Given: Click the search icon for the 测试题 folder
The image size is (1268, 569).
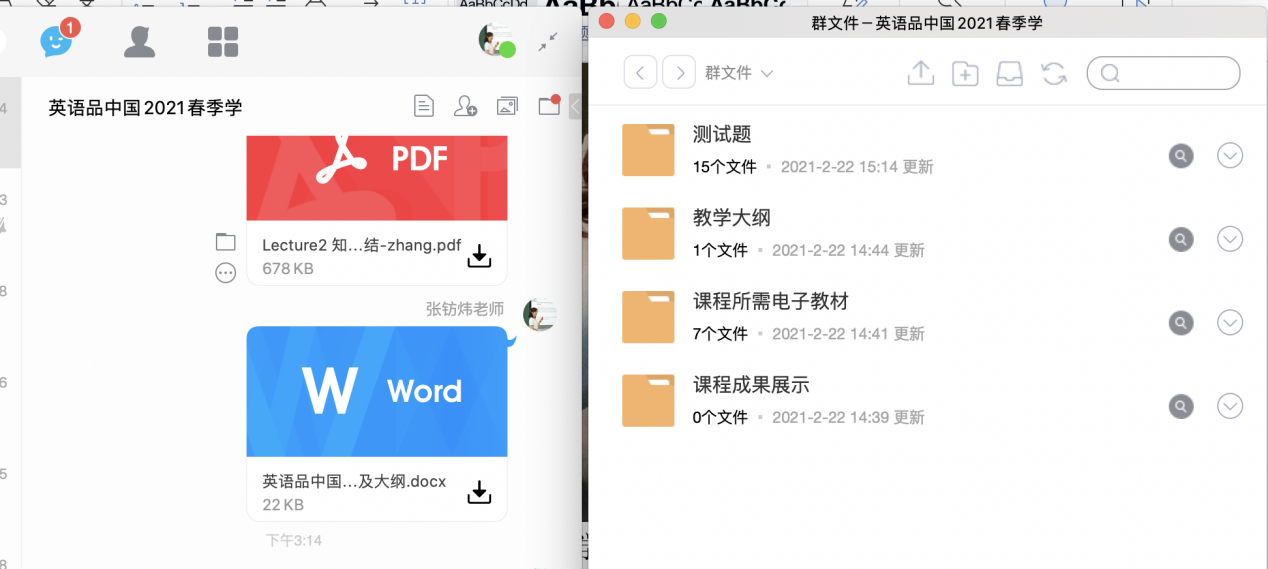Looking at the screenshot, I should point(1181,156).
